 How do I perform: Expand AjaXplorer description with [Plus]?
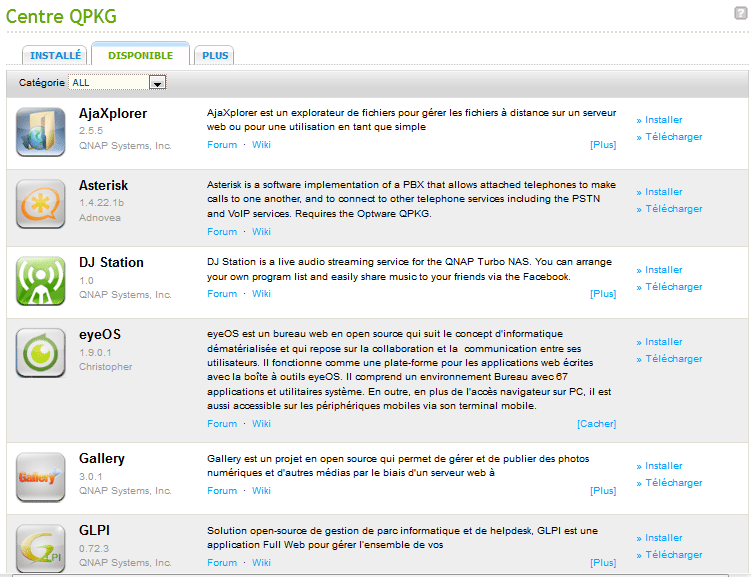pyautogui.click(x=603, y=145)
